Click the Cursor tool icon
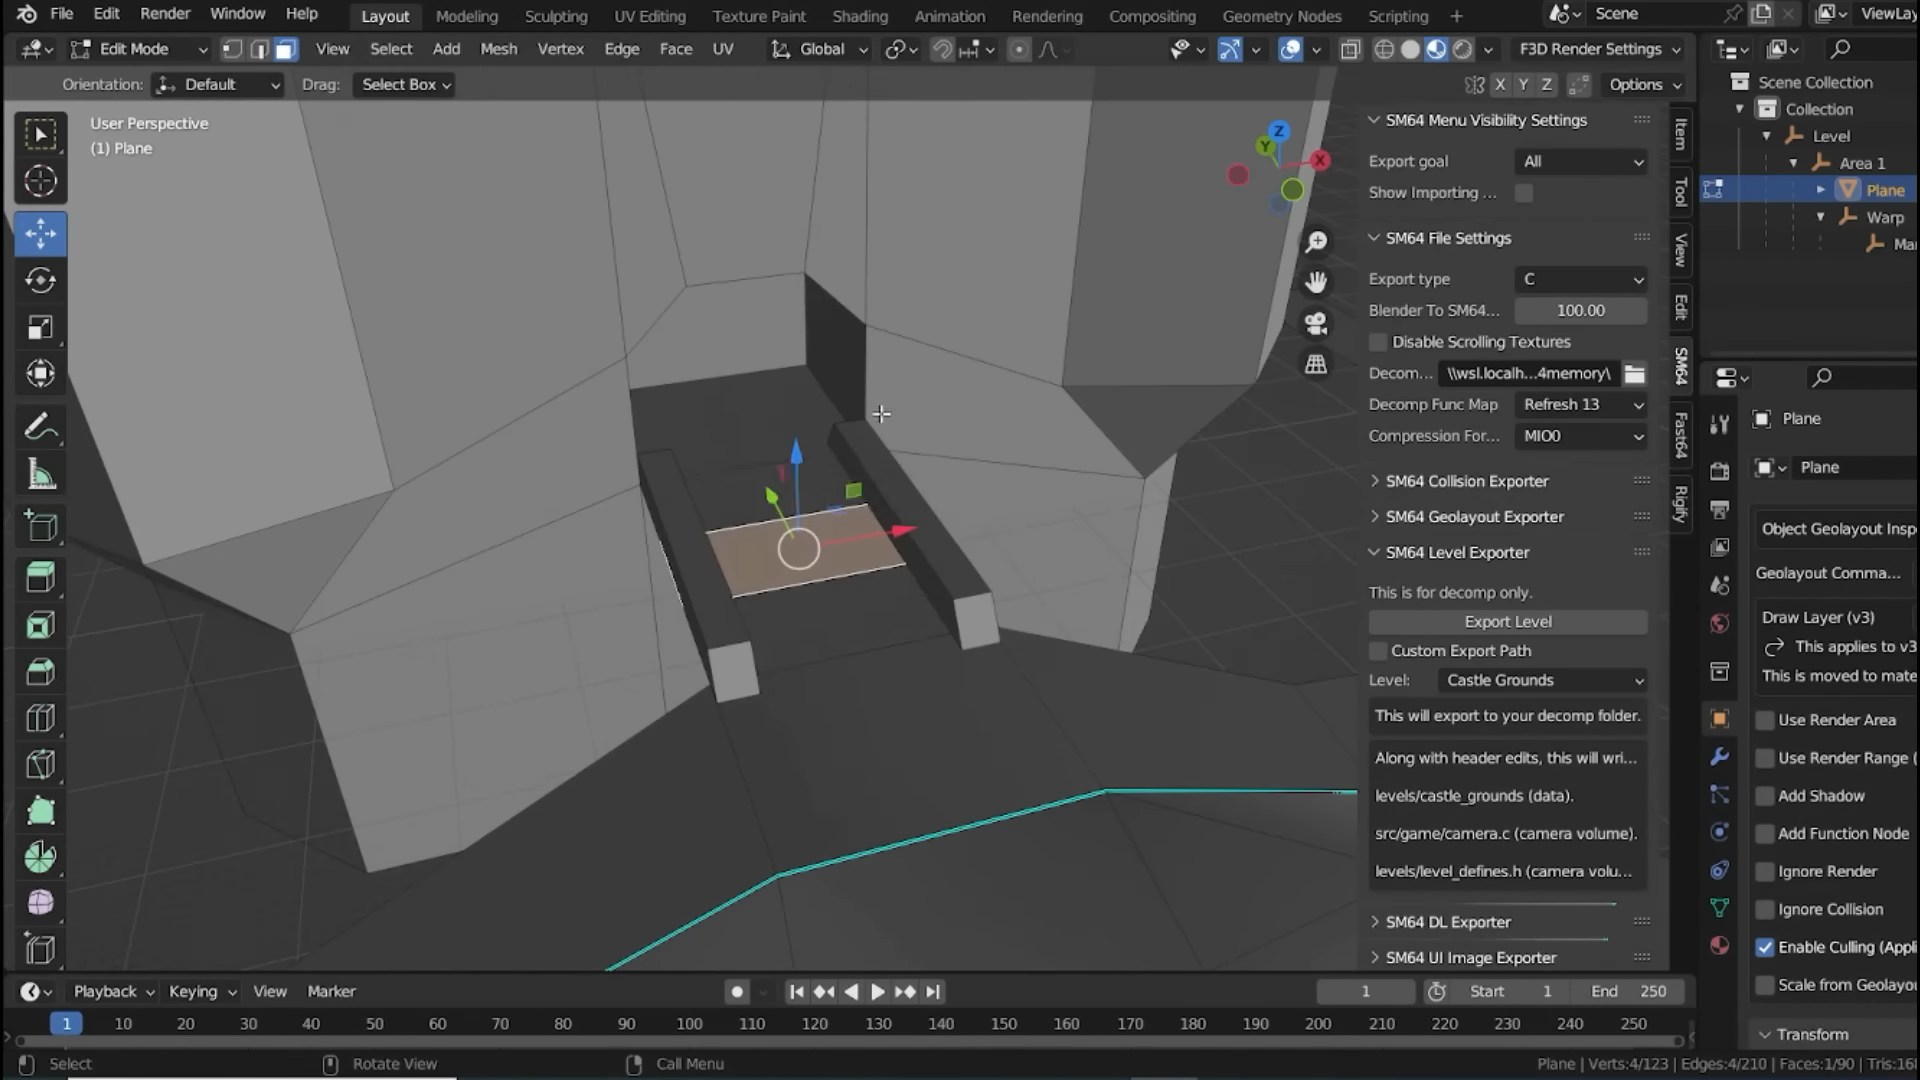 (40, 181)
